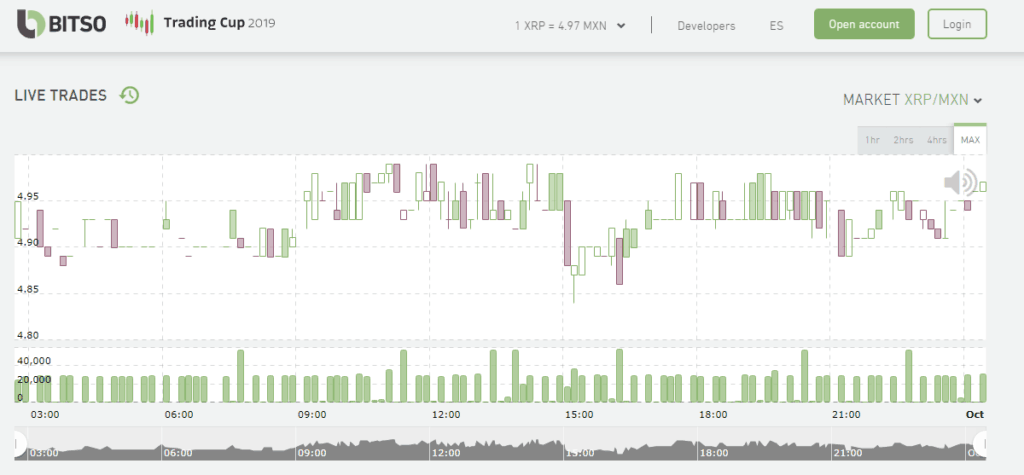The width and height of the screenshot is (1024, 475).
Task: Click the navigator area at 12:00
Action: (x=447, y=452)
